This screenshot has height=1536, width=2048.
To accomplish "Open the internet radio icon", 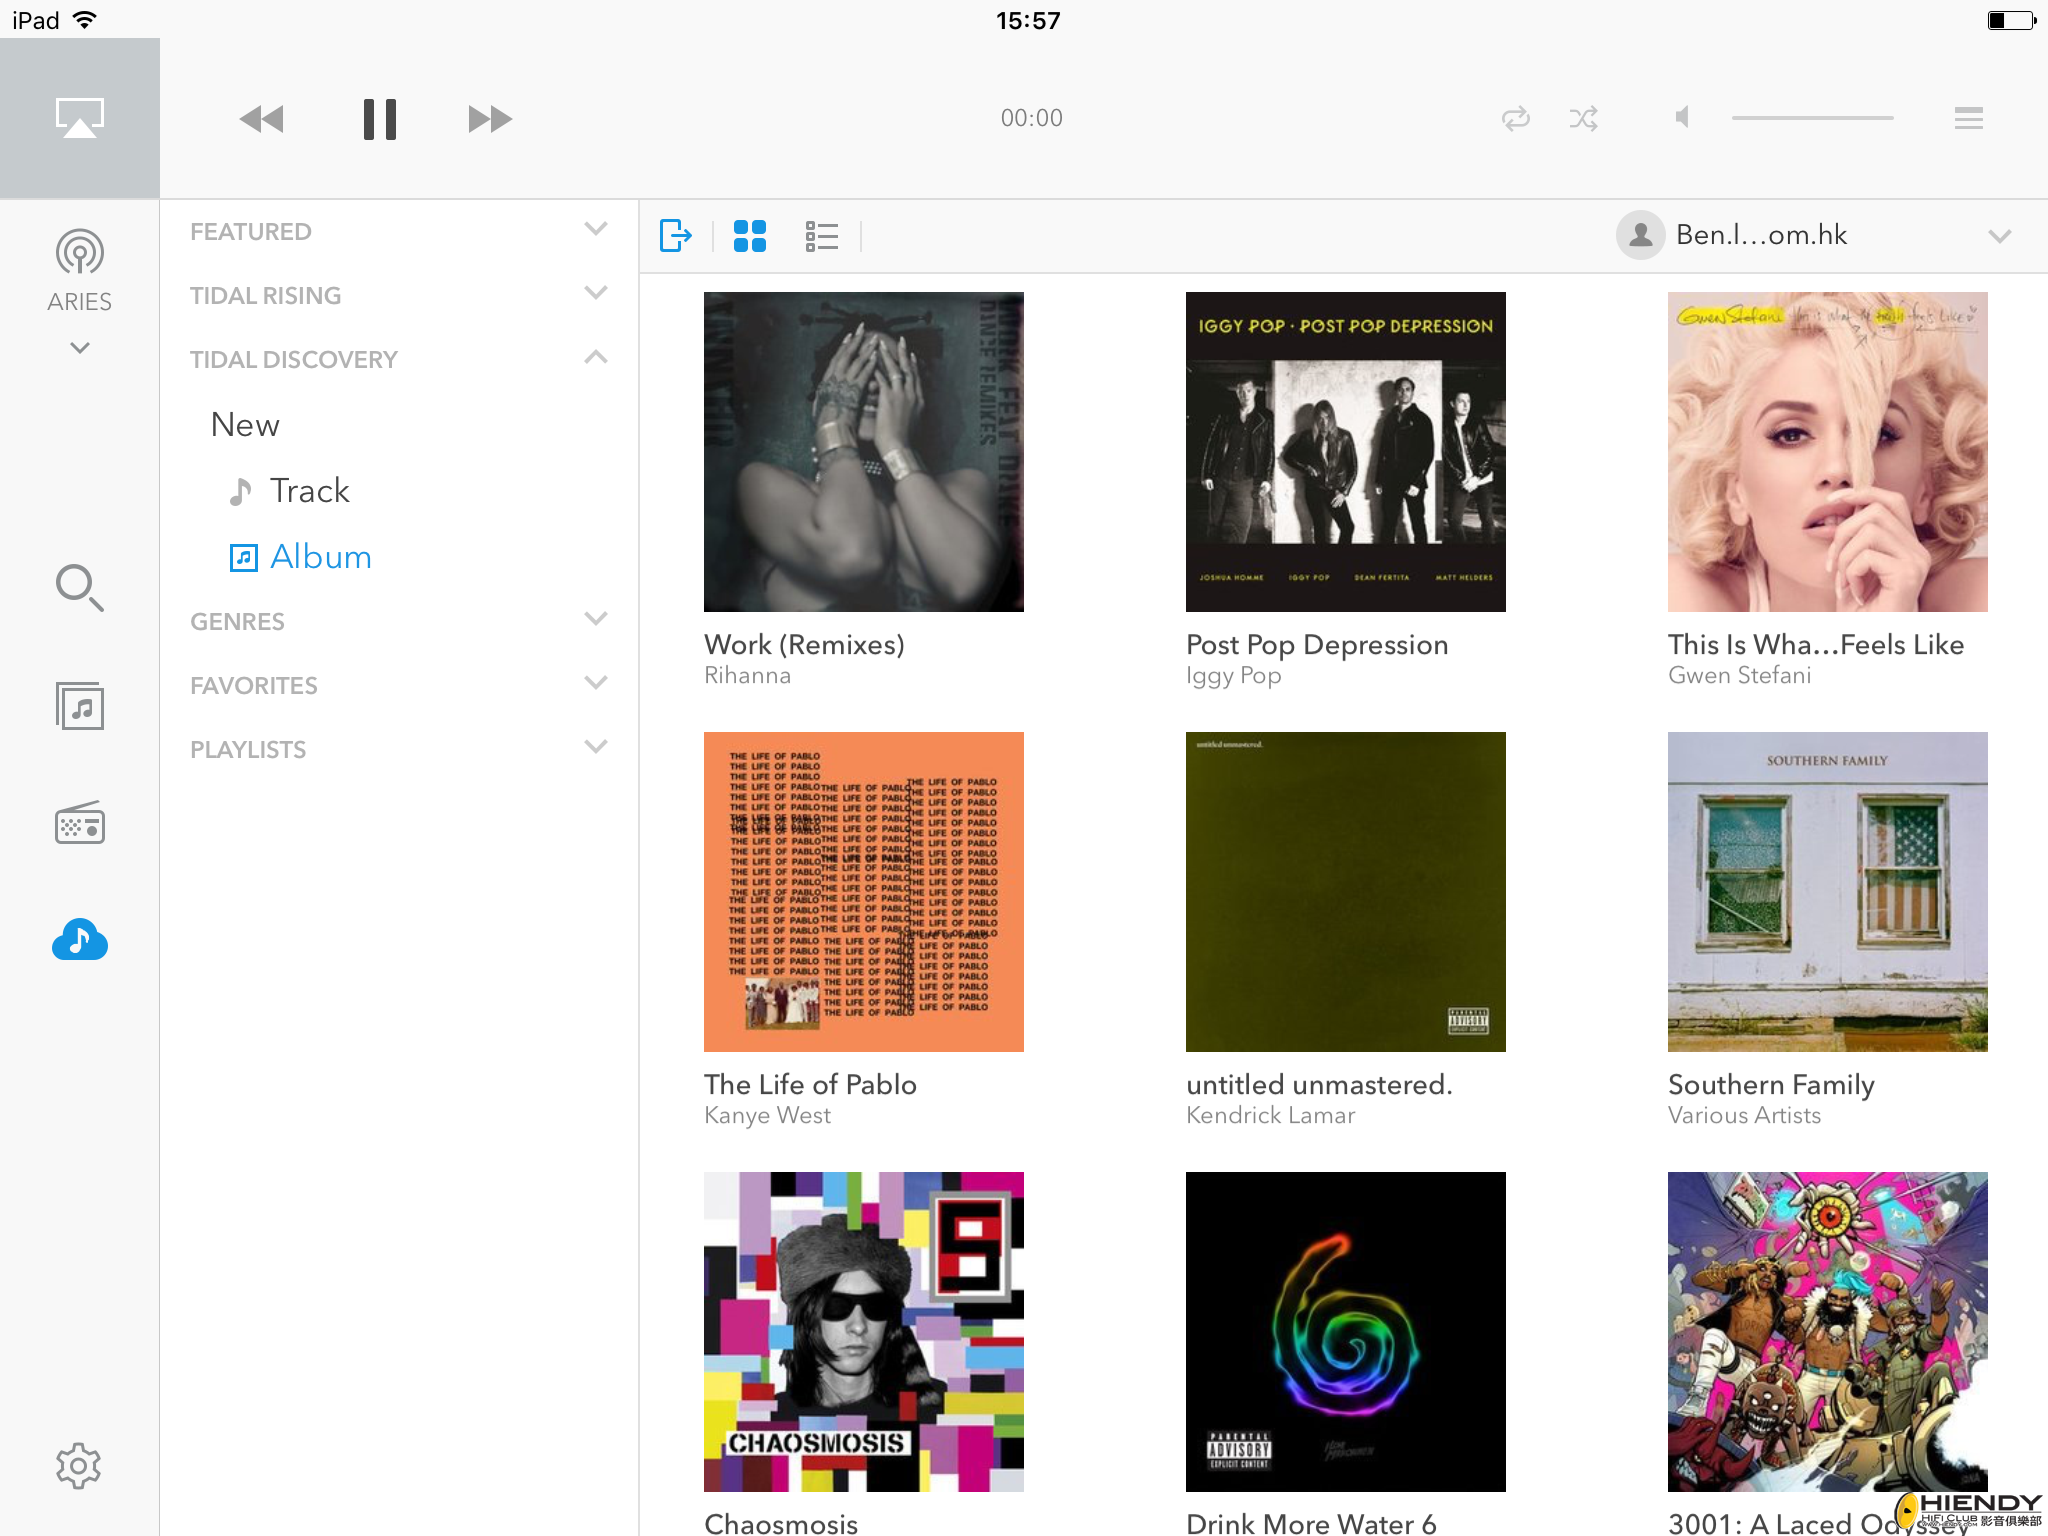I will point(80,823).
